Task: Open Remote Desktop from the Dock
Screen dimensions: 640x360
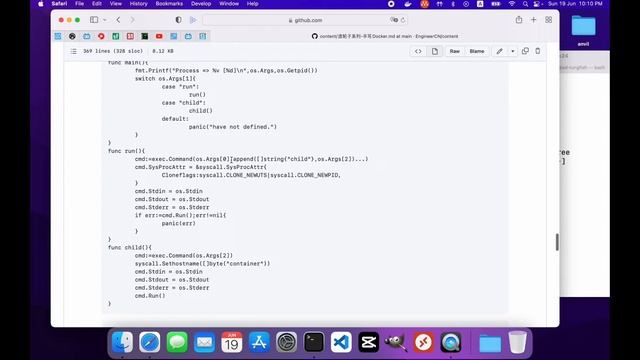Action: coord(423,342)
